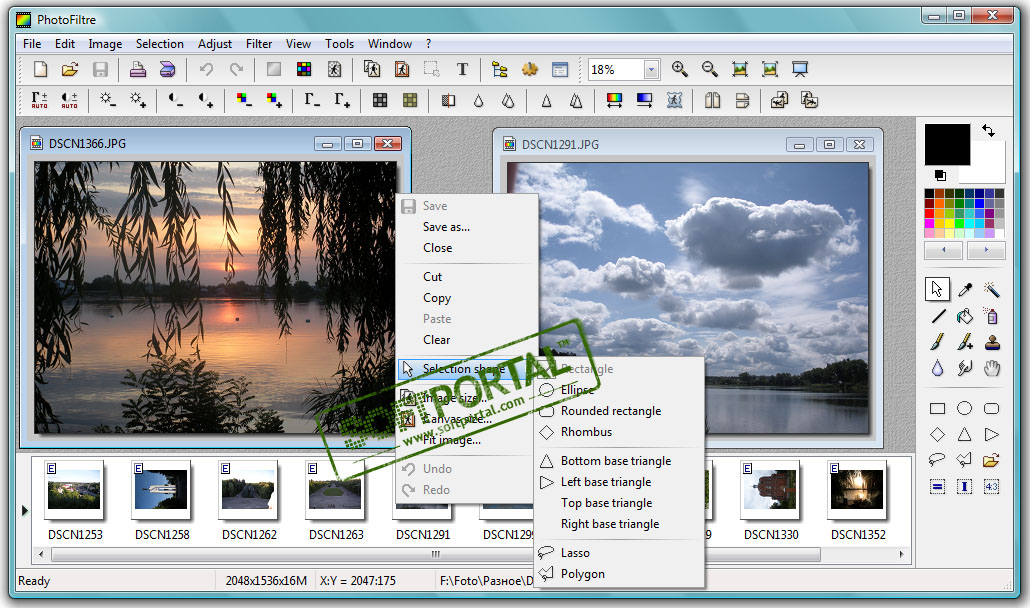
Task: Click the Zoom in magnifier icon
Action: (x=680, y=69)
